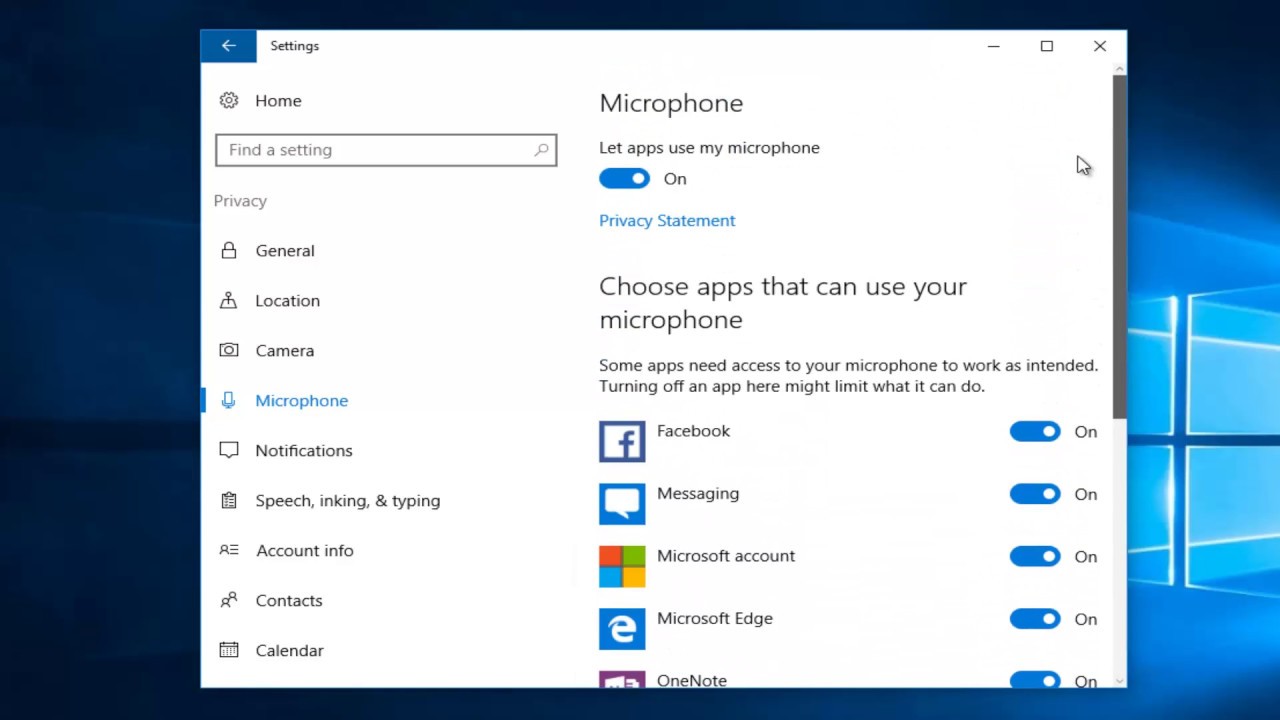Click the search magnifier icon
This screenshot has width=1280, height=720.
[541, 150]
